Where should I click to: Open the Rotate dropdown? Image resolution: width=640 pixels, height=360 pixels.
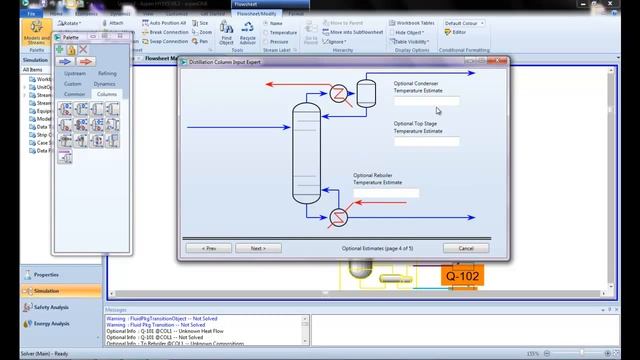69,23
